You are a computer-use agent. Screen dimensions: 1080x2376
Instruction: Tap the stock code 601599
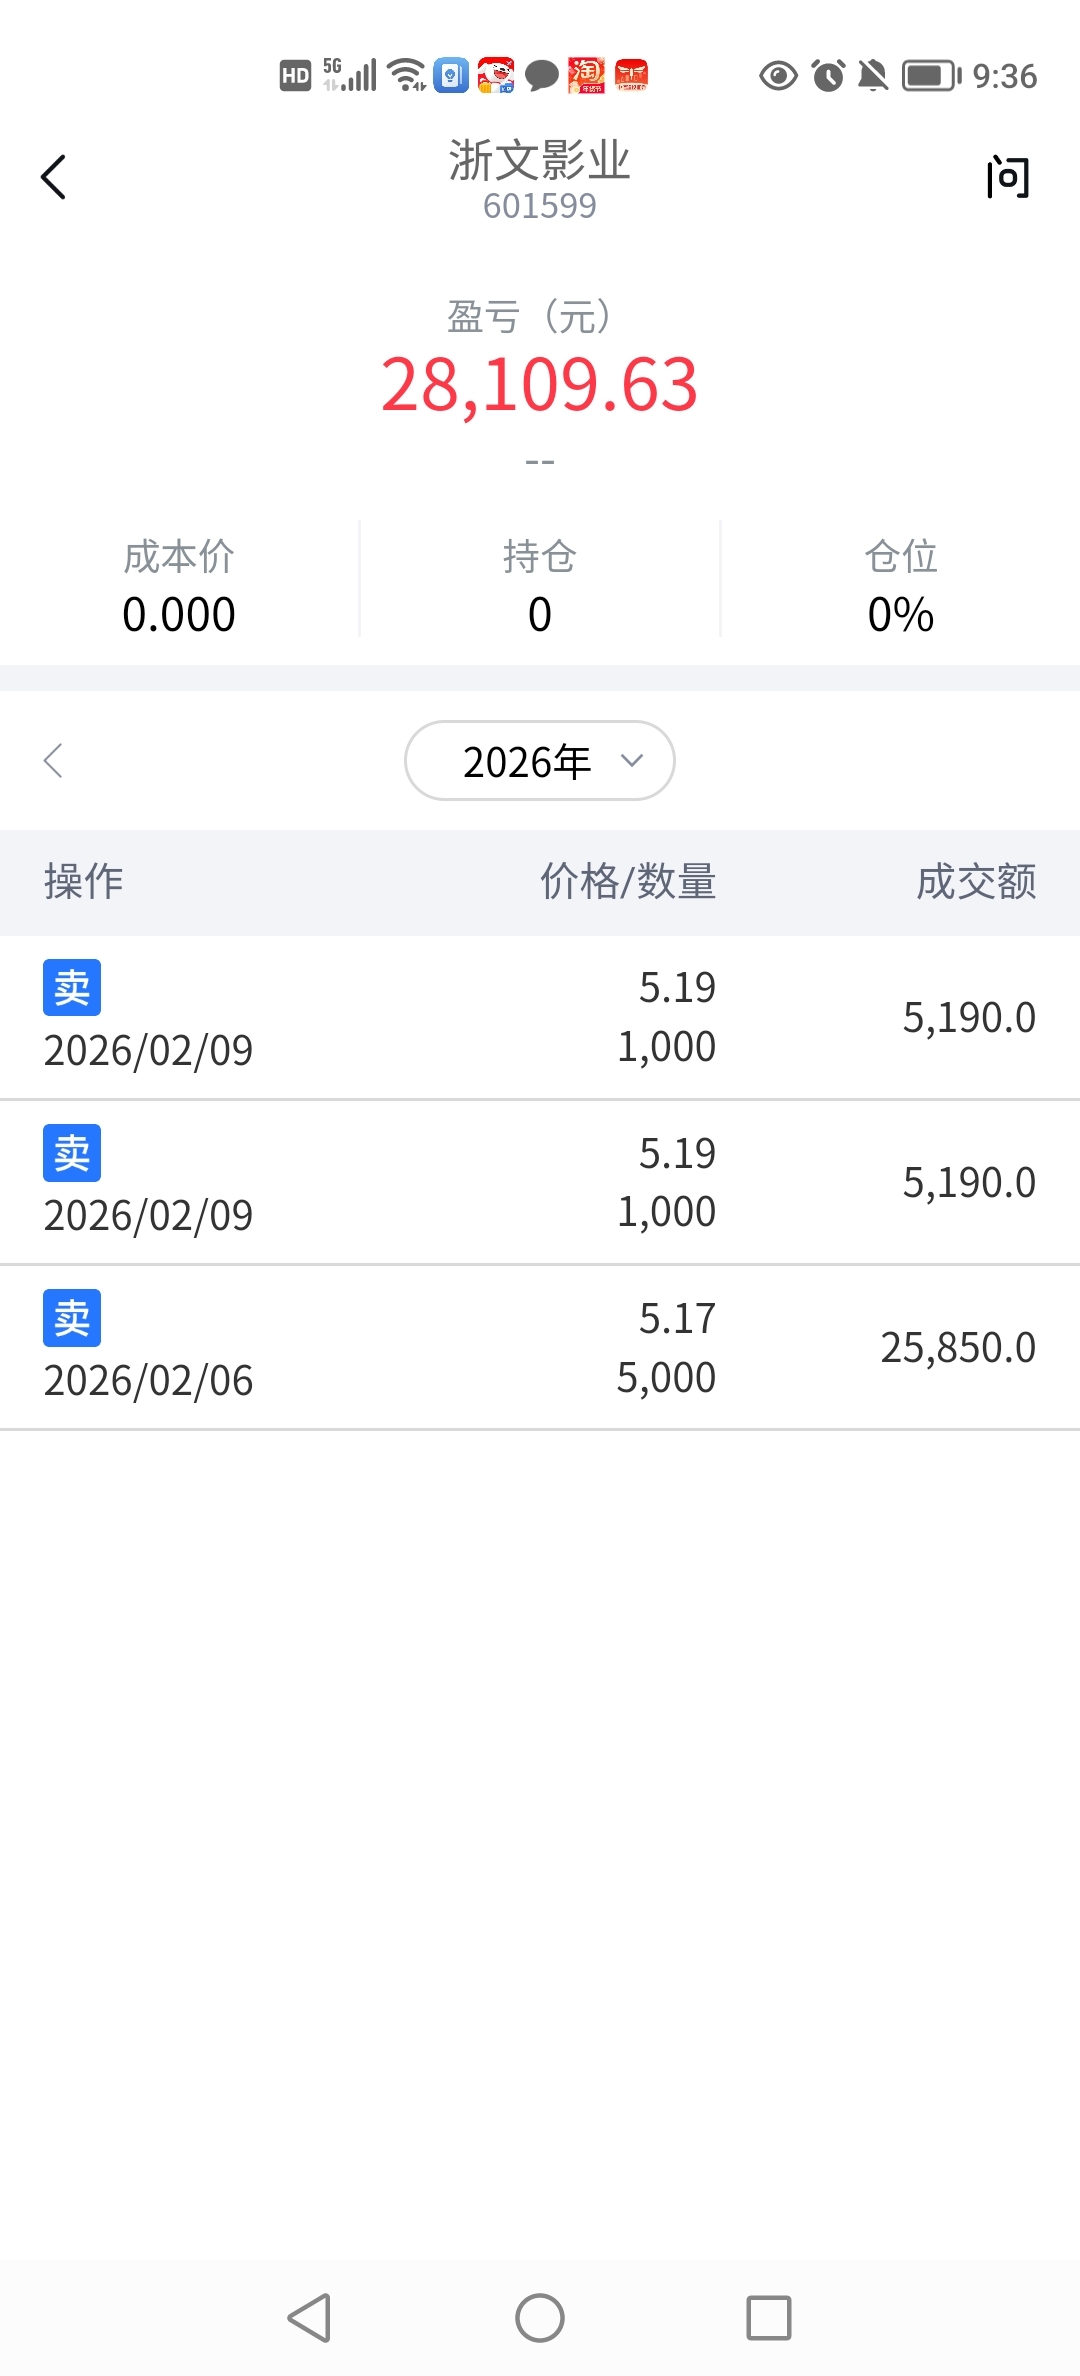click(540, 206)
